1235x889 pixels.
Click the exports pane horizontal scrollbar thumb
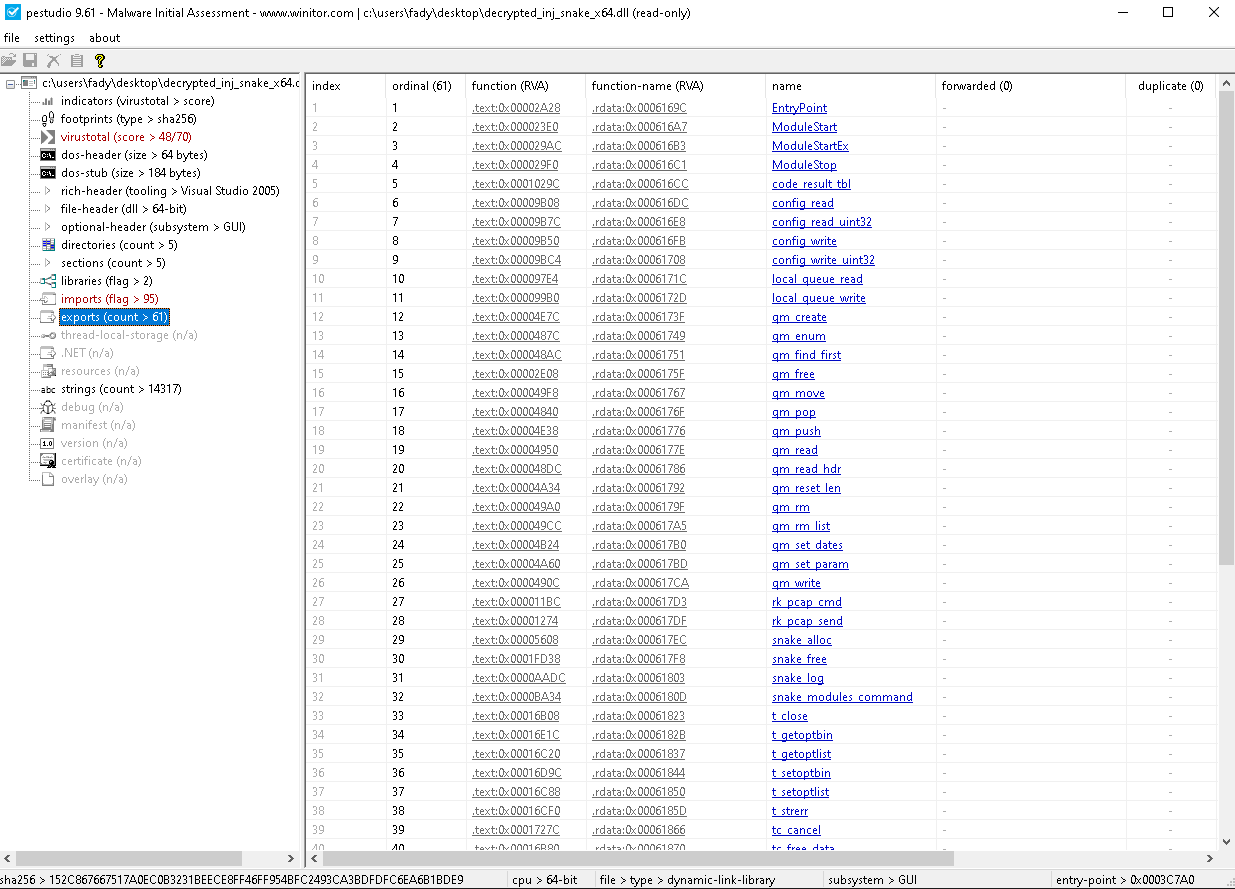638,858
